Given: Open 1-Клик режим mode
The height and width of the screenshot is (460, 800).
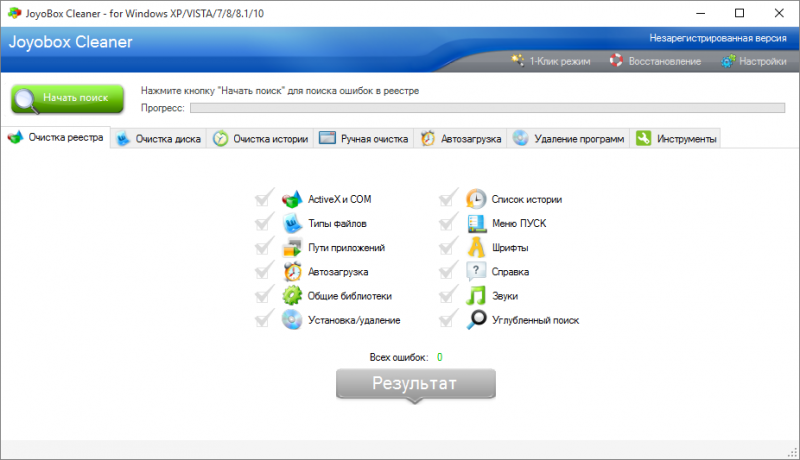Looking at the screenshot, I should click(x=551, y=61).
